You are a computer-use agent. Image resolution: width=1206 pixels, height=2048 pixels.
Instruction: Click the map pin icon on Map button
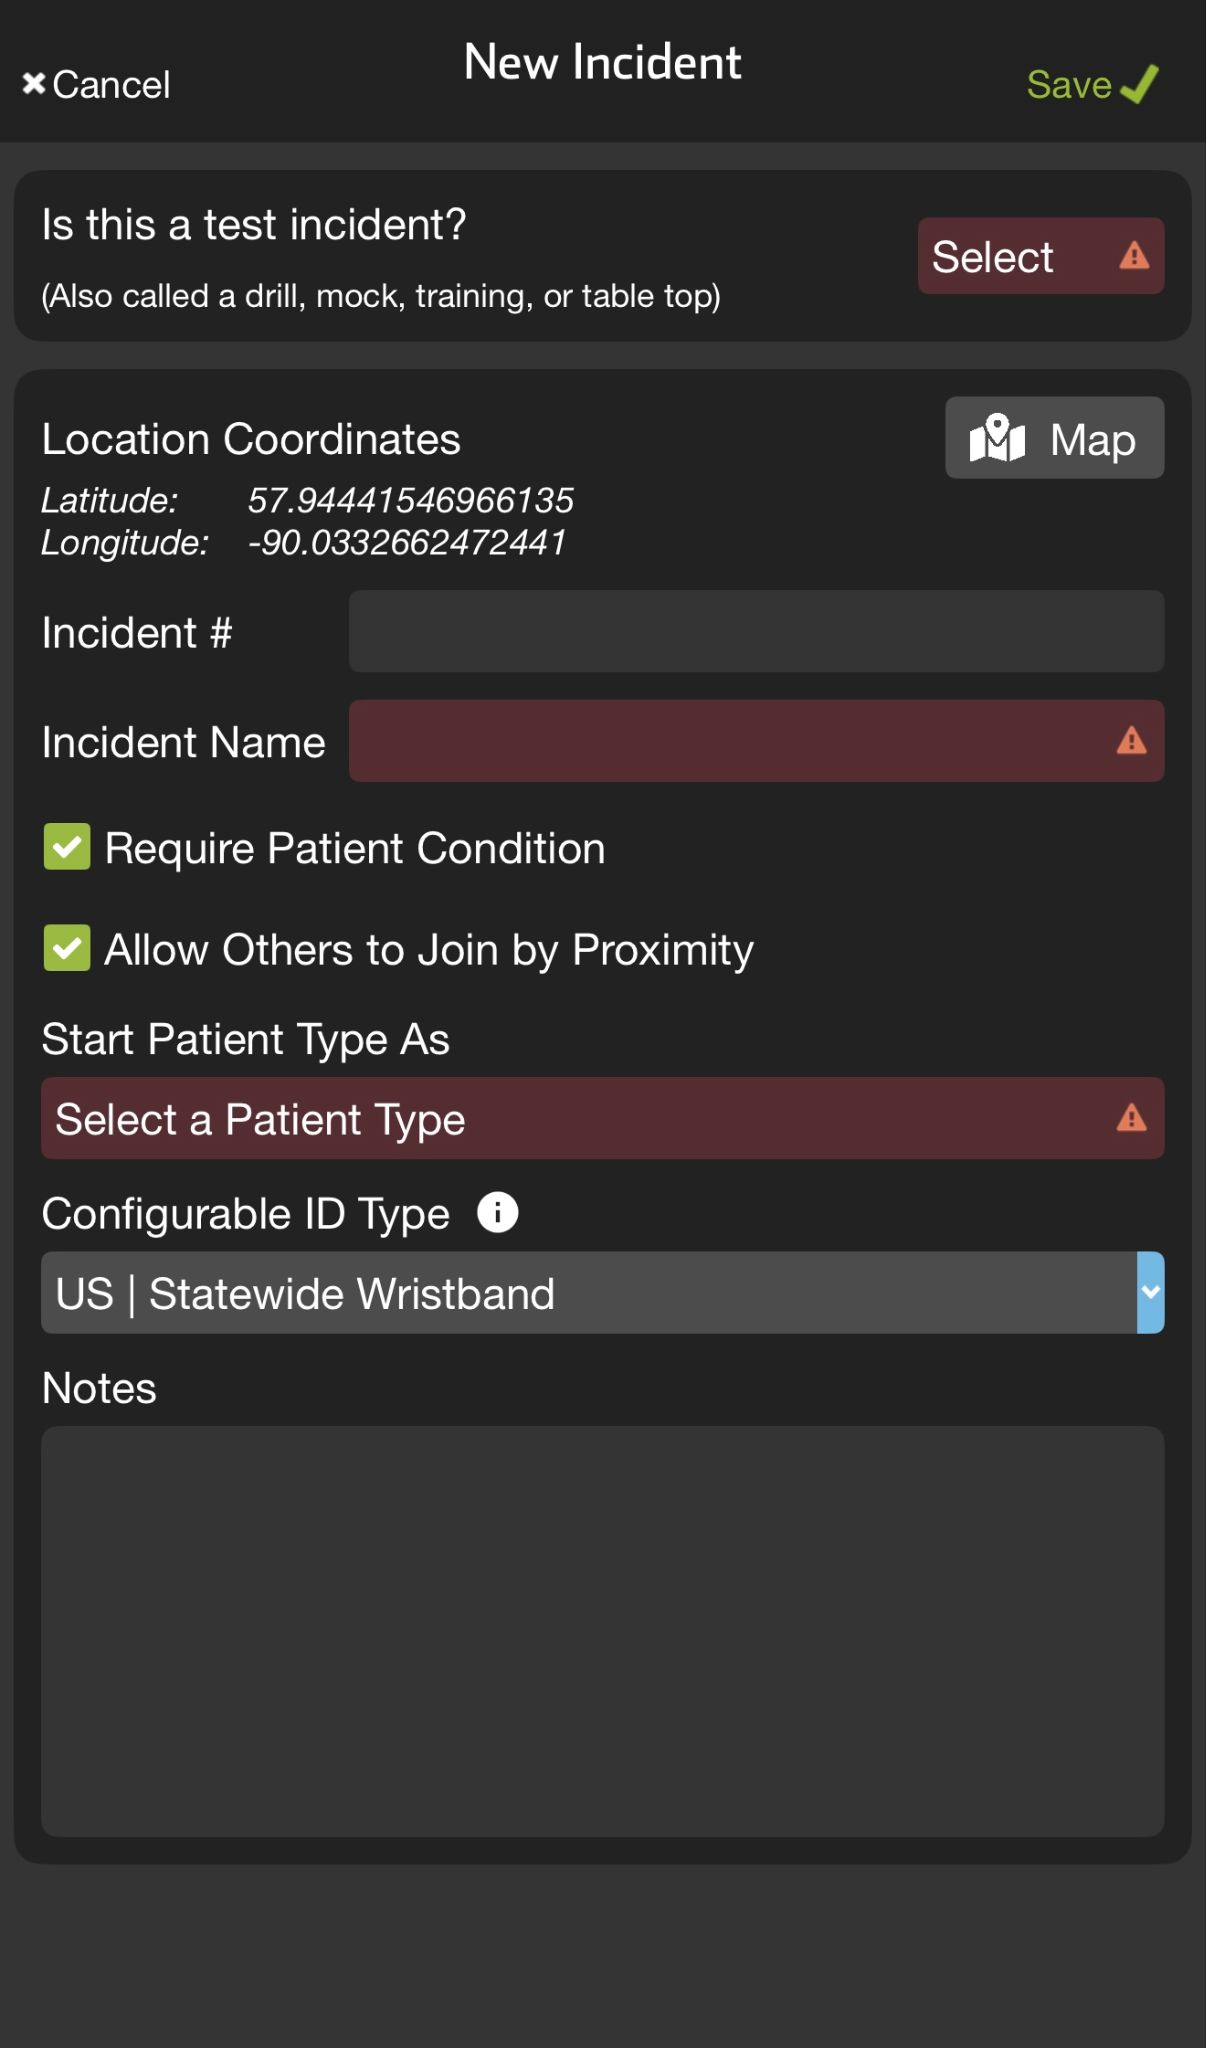click(997, 438)
